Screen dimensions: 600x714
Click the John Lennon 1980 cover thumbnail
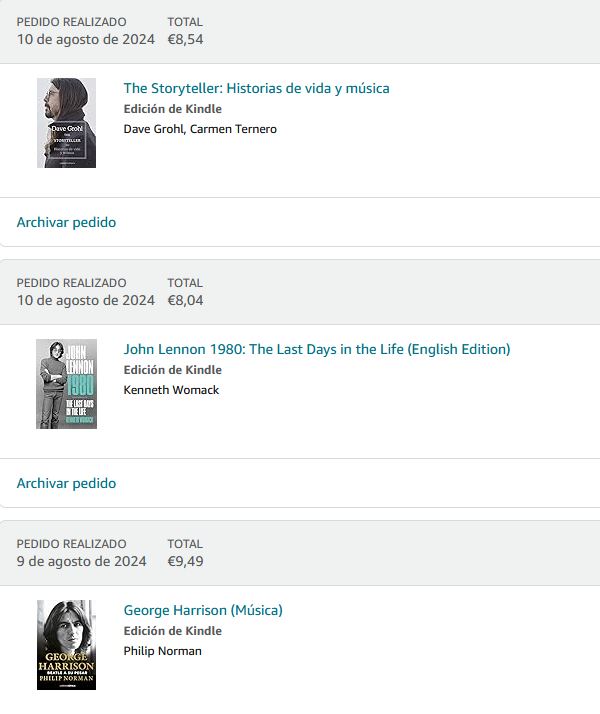[x=66, y=384]
